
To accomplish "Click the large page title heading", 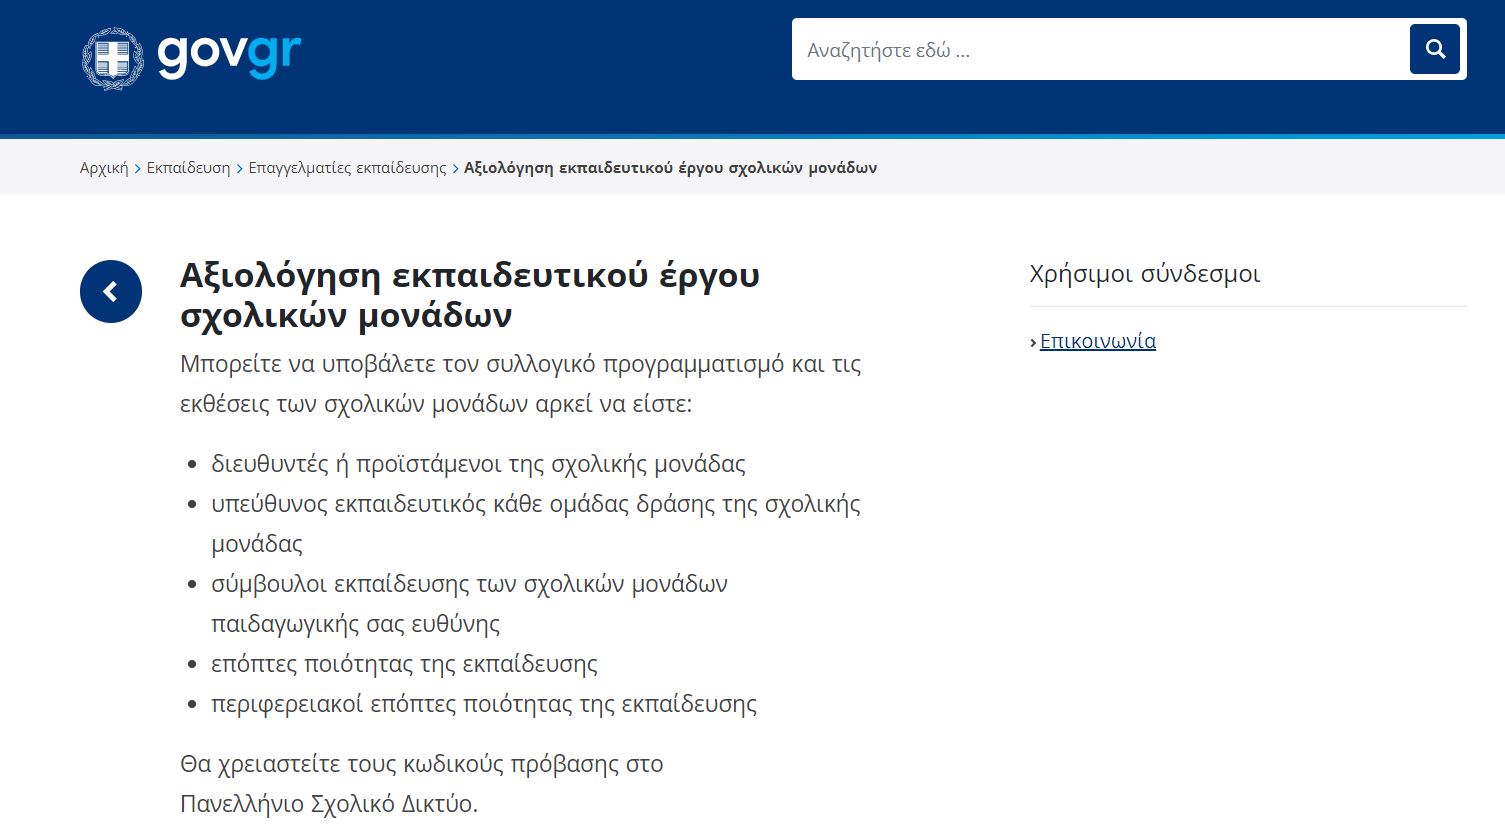I will pyautogui.click(x=469, y=294).
